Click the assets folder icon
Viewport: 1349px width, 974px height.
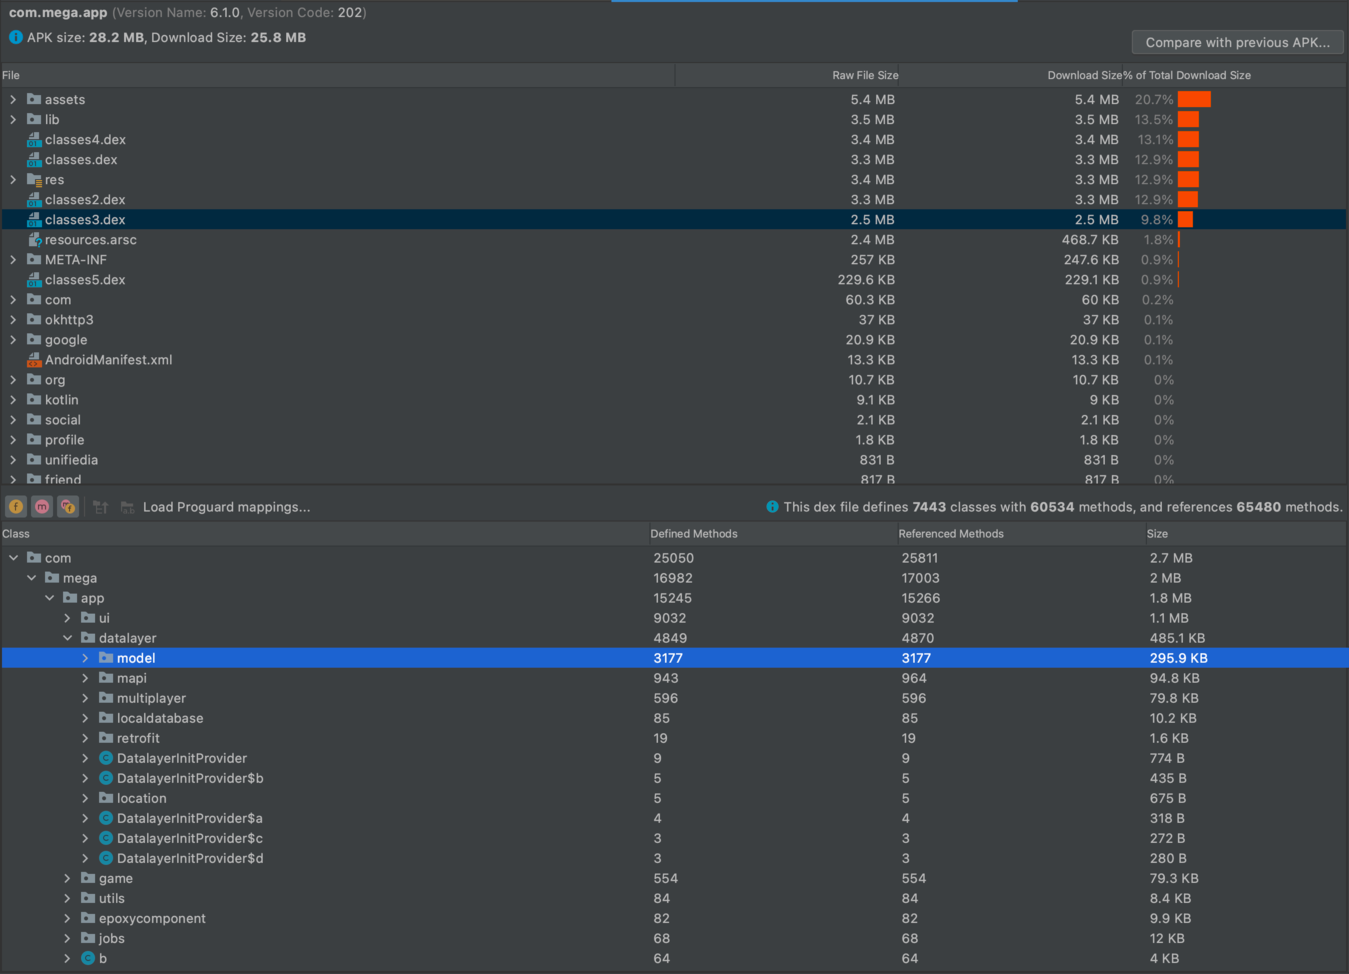point(34,99)
